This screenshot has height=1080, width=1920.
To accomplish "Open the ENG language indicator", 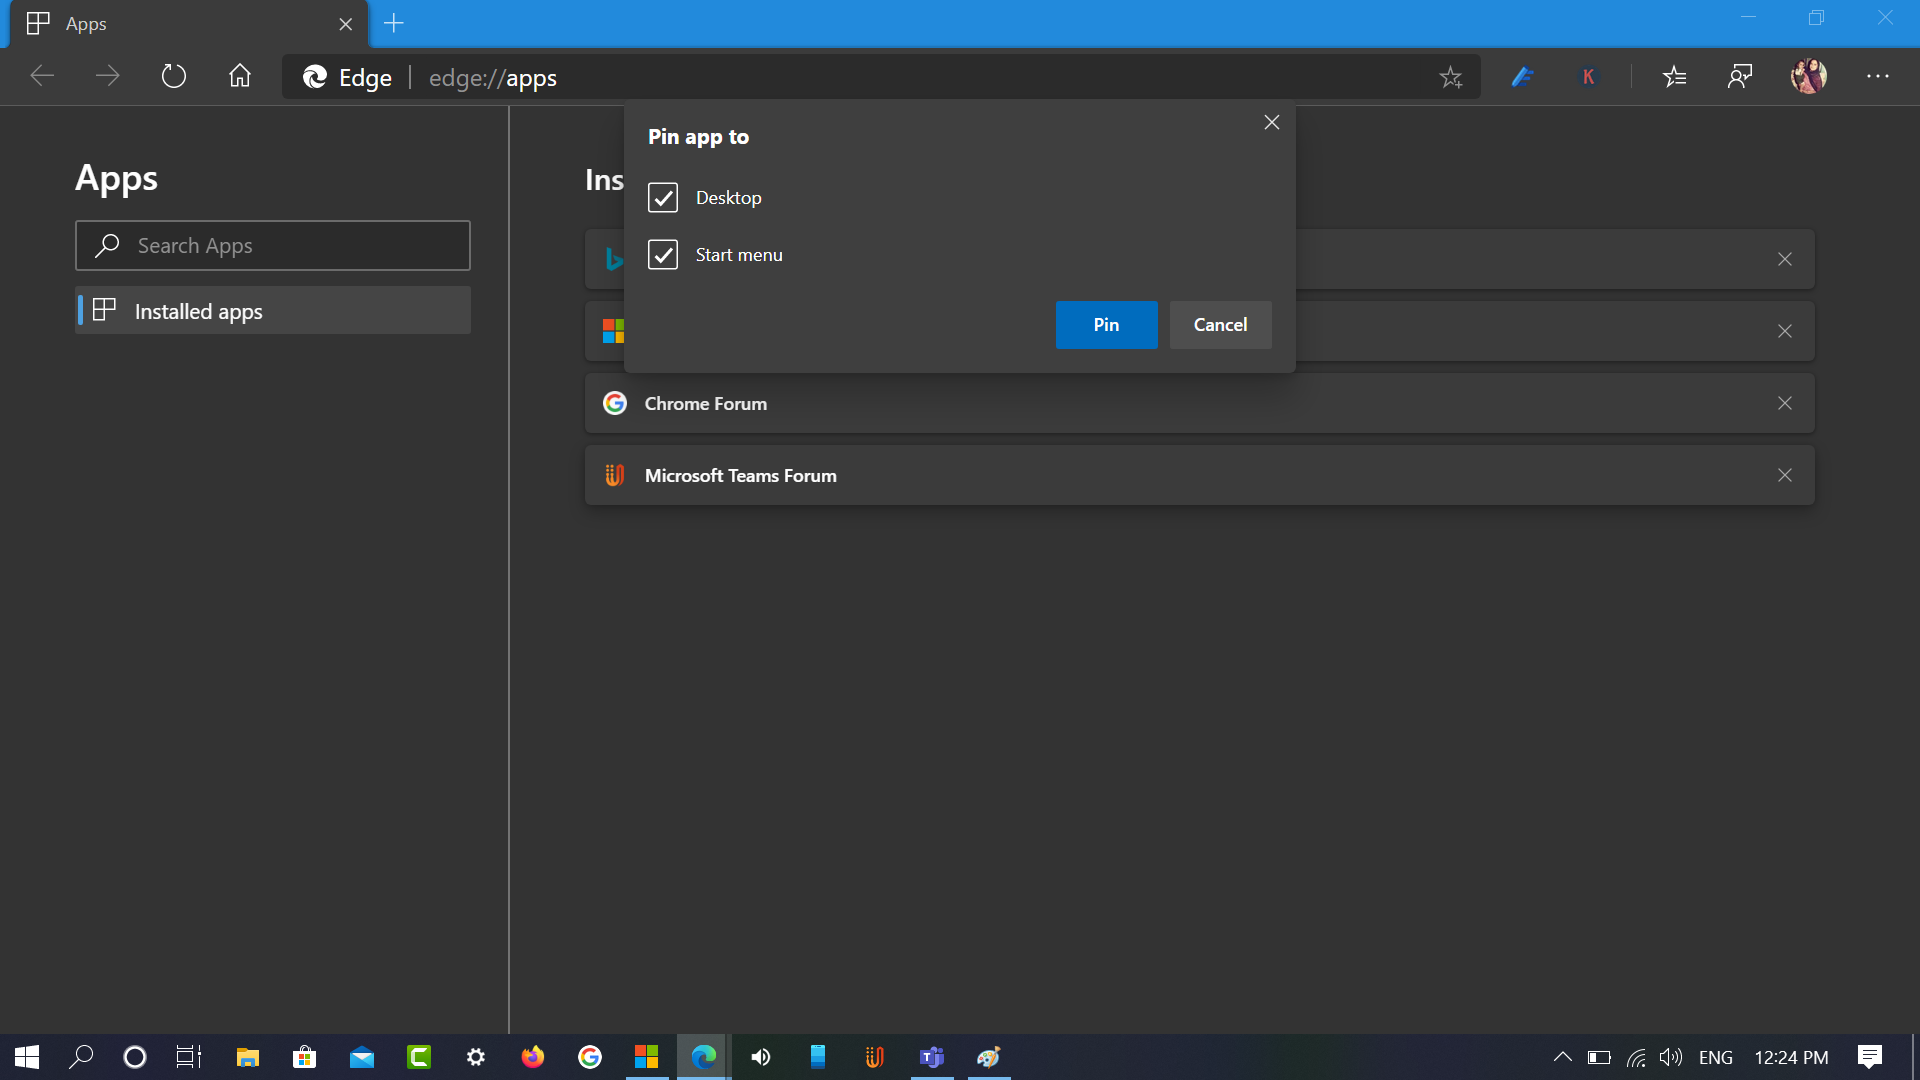I will click(1716, 1057).
